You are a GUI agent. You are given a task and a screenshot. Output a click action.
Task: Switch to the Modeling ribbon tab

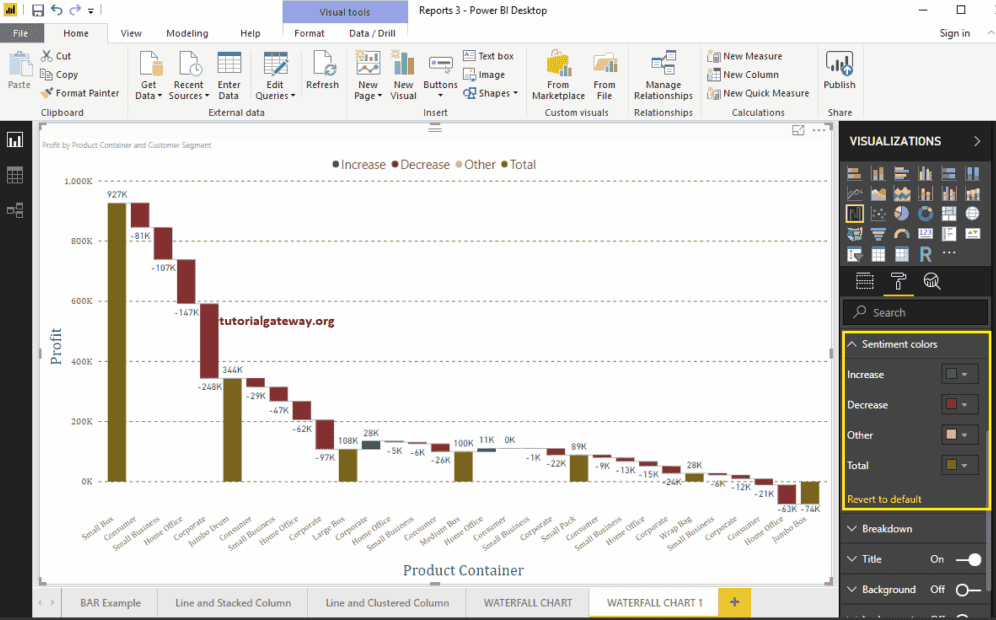pos(187,32)
